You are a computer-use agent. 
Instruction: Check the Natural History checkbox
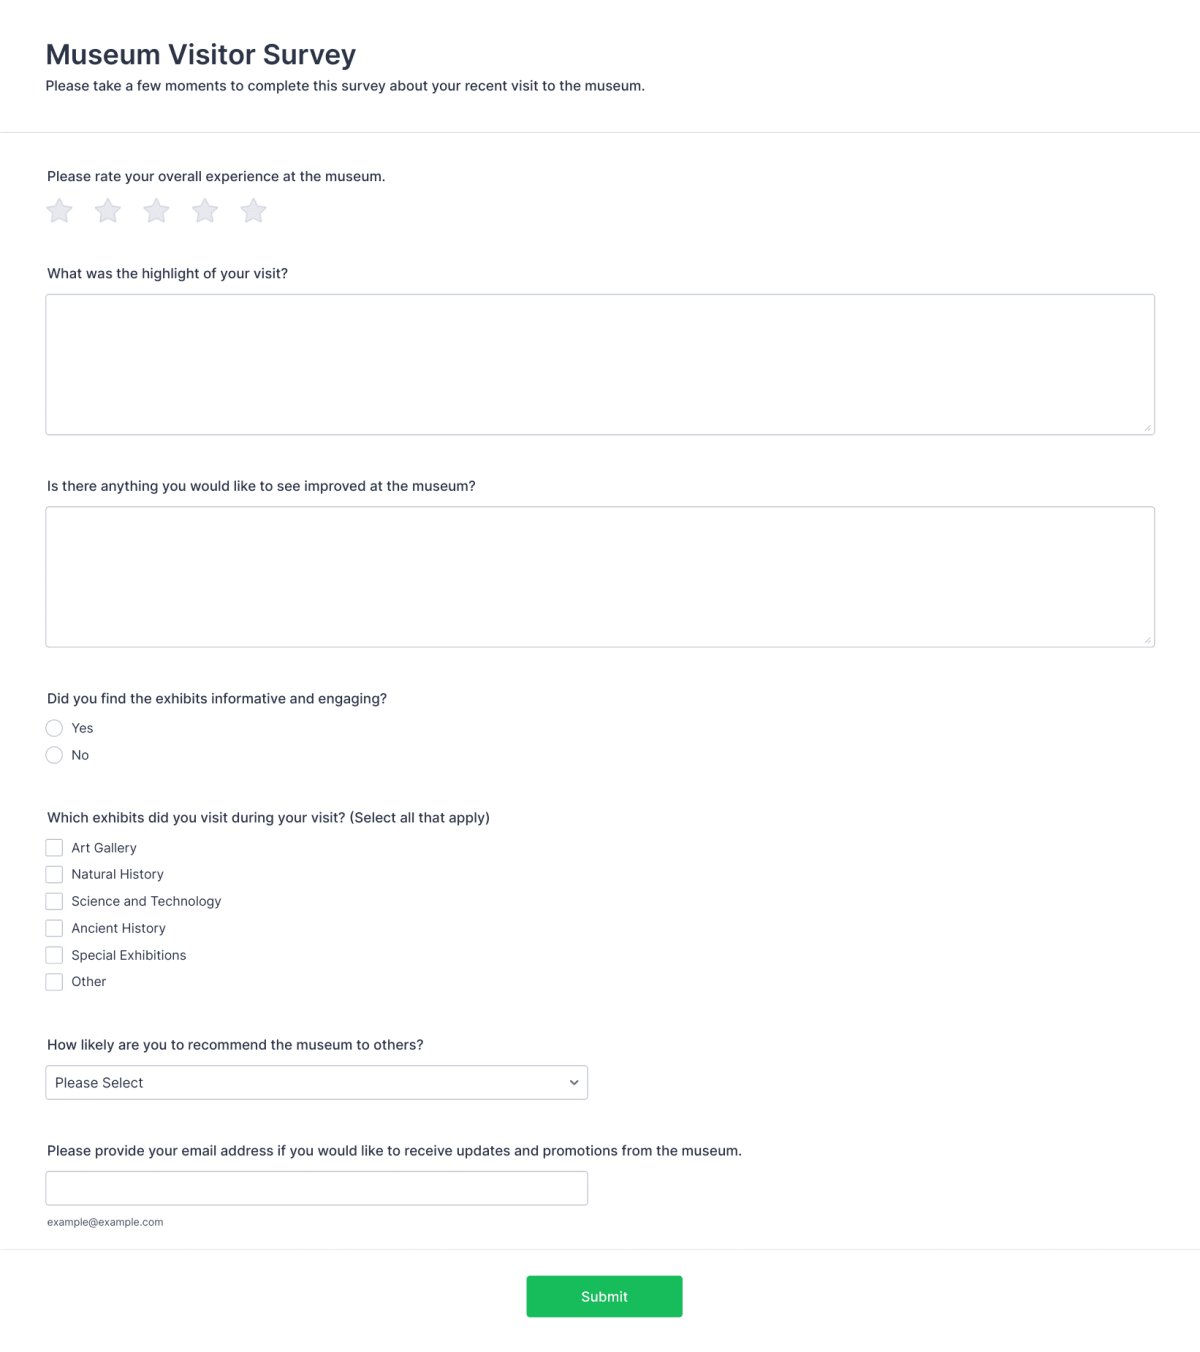pos(54,874)
